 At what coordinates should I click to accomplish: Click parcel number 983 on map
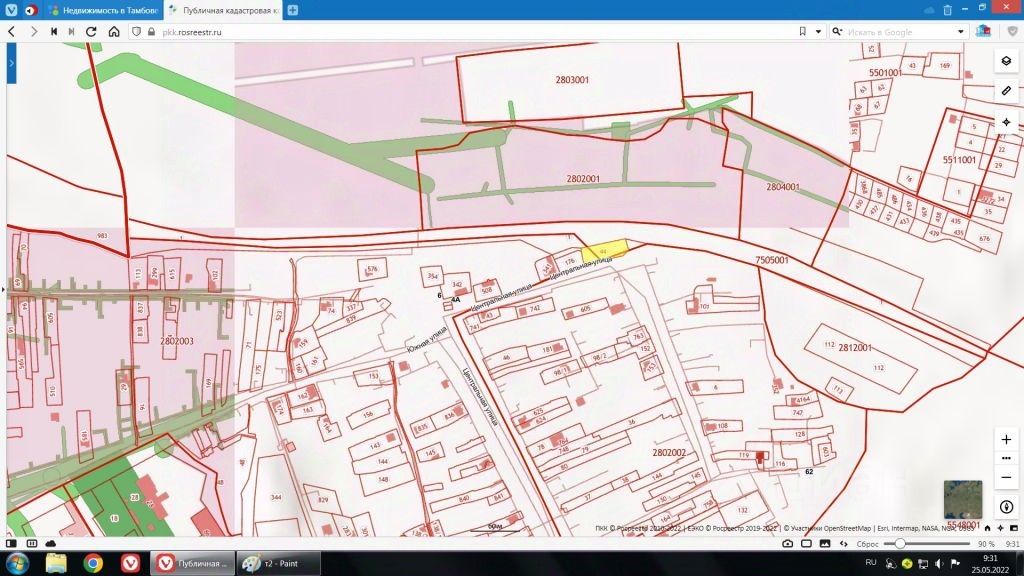click(x=102, y=236)
